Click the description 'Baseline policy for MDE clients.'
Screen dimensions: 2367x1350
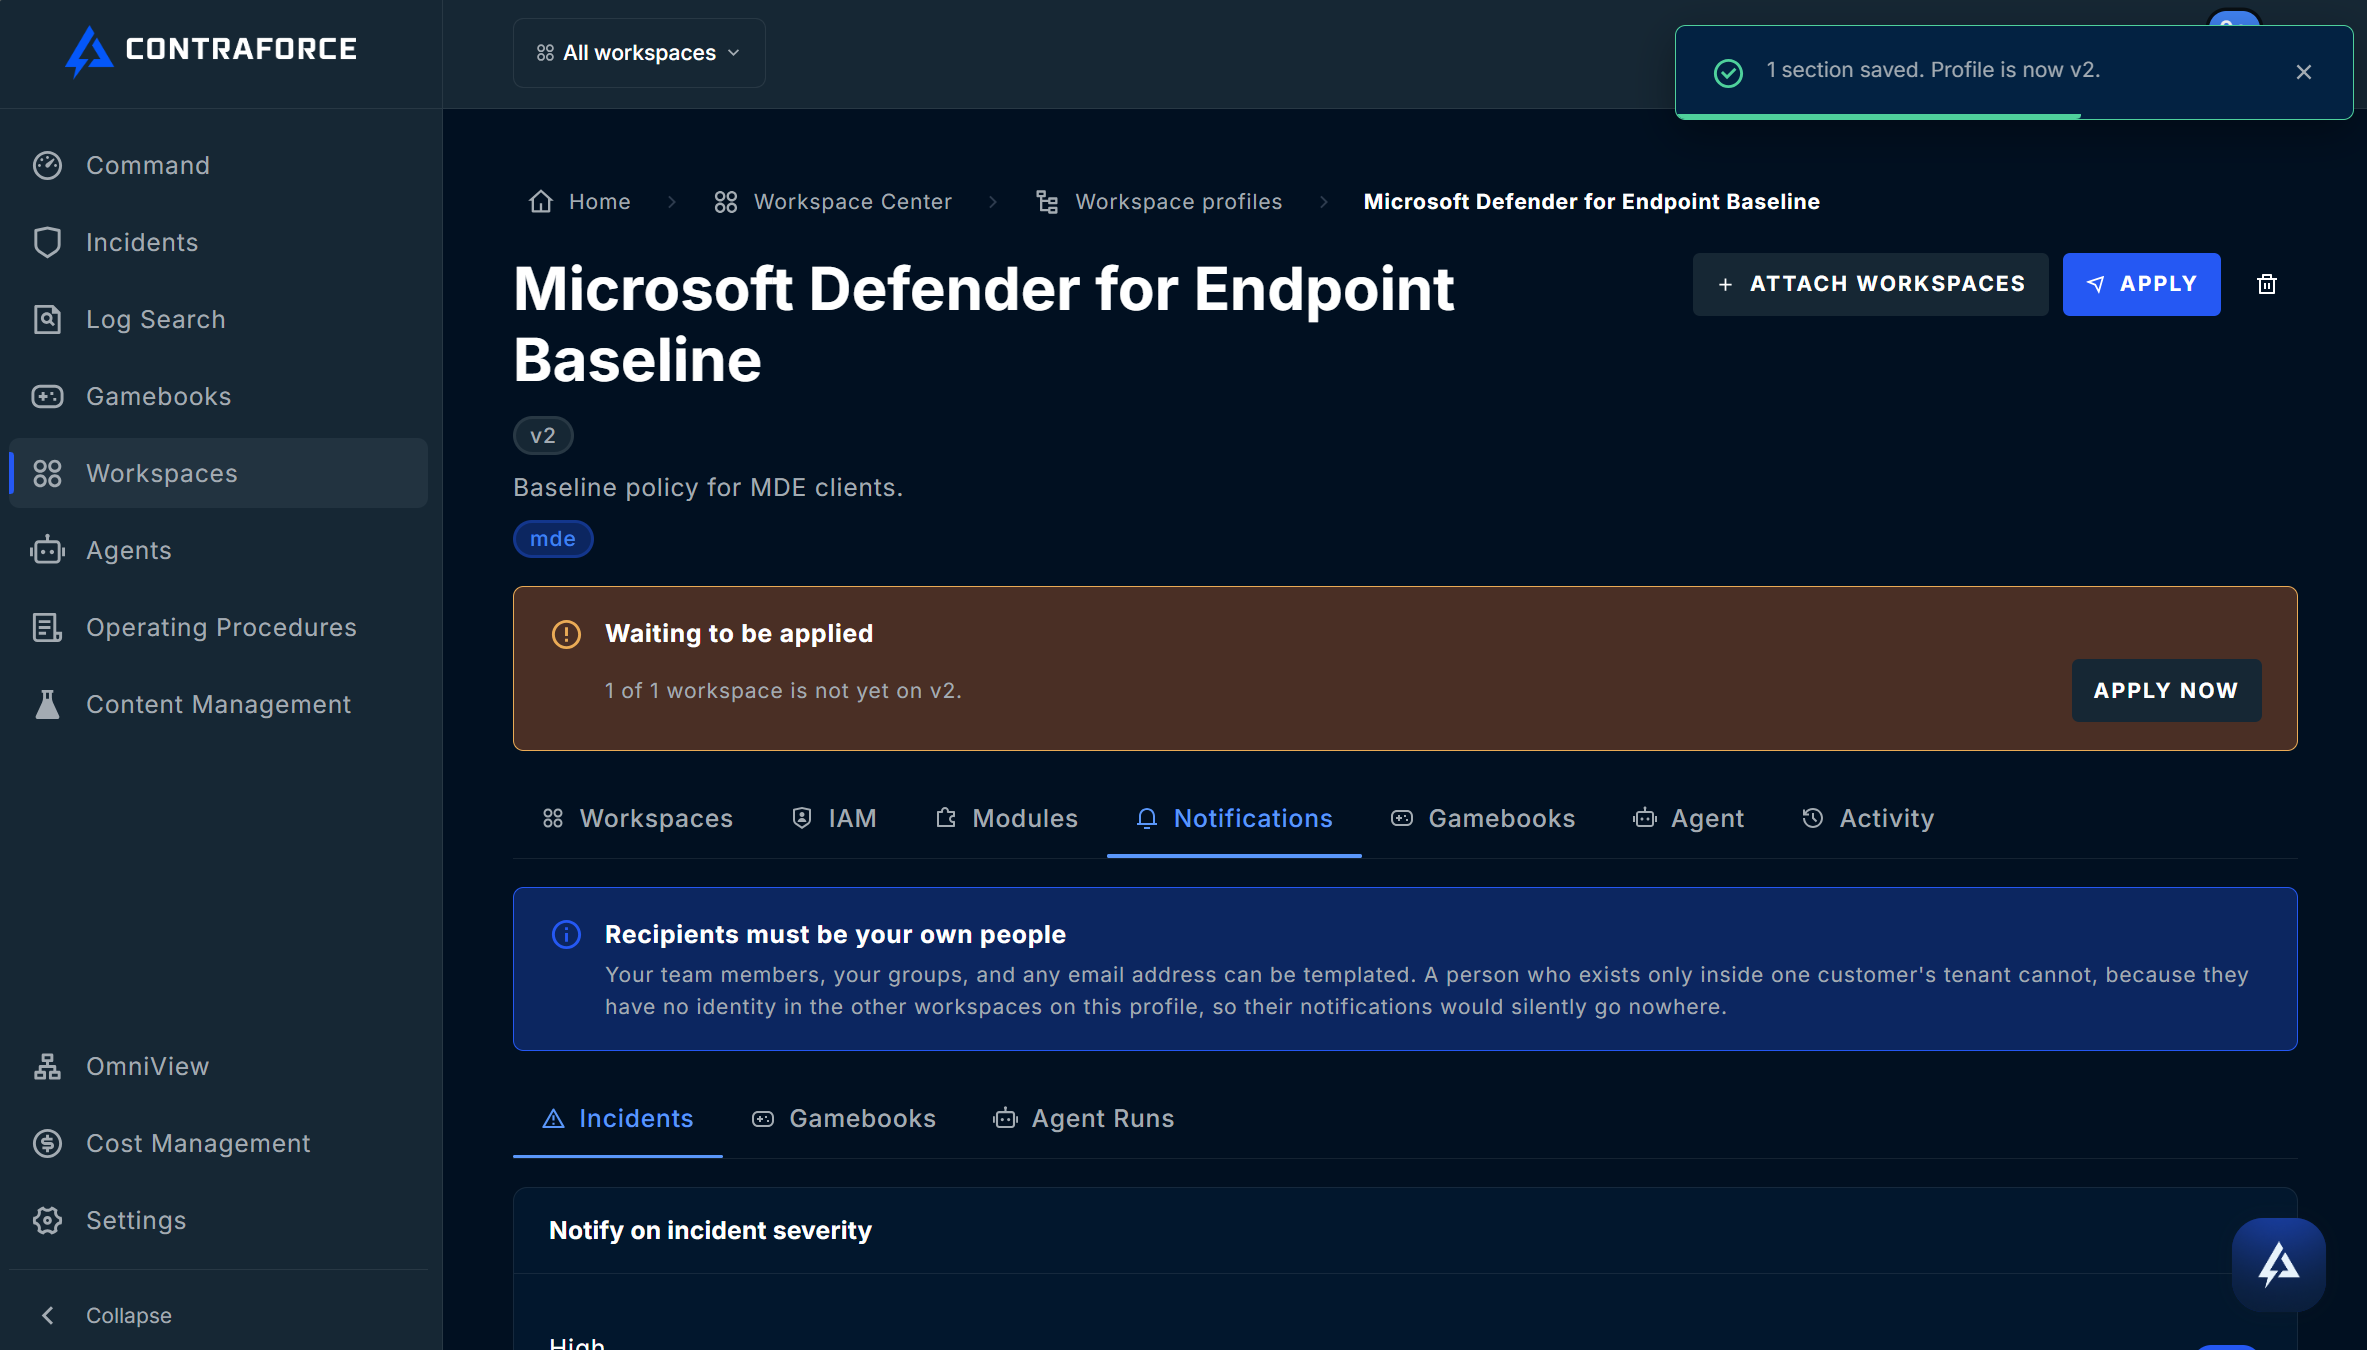pos(708,487)
